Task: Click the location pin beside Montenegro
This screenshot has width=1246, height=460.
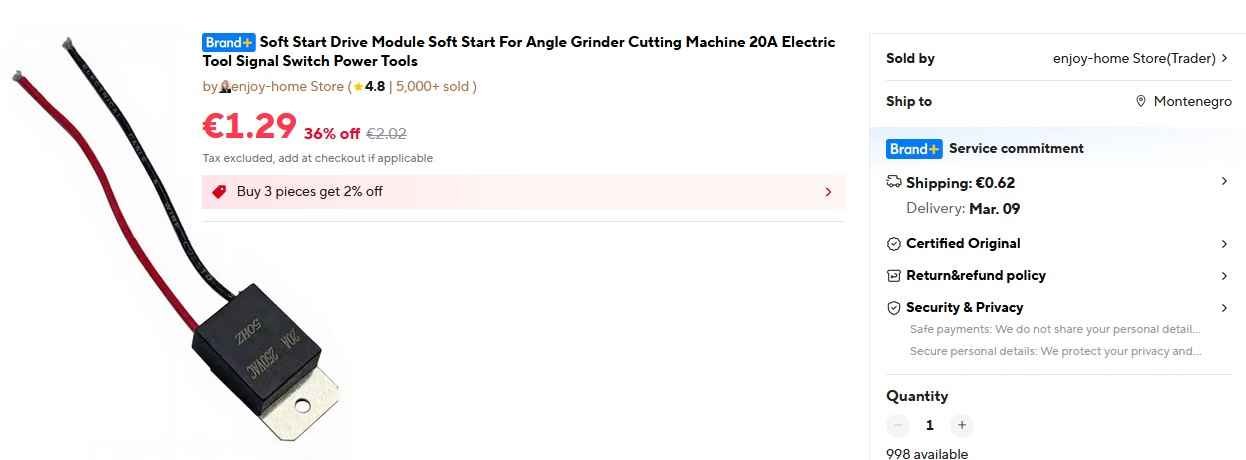Action: pos(1141,101)
